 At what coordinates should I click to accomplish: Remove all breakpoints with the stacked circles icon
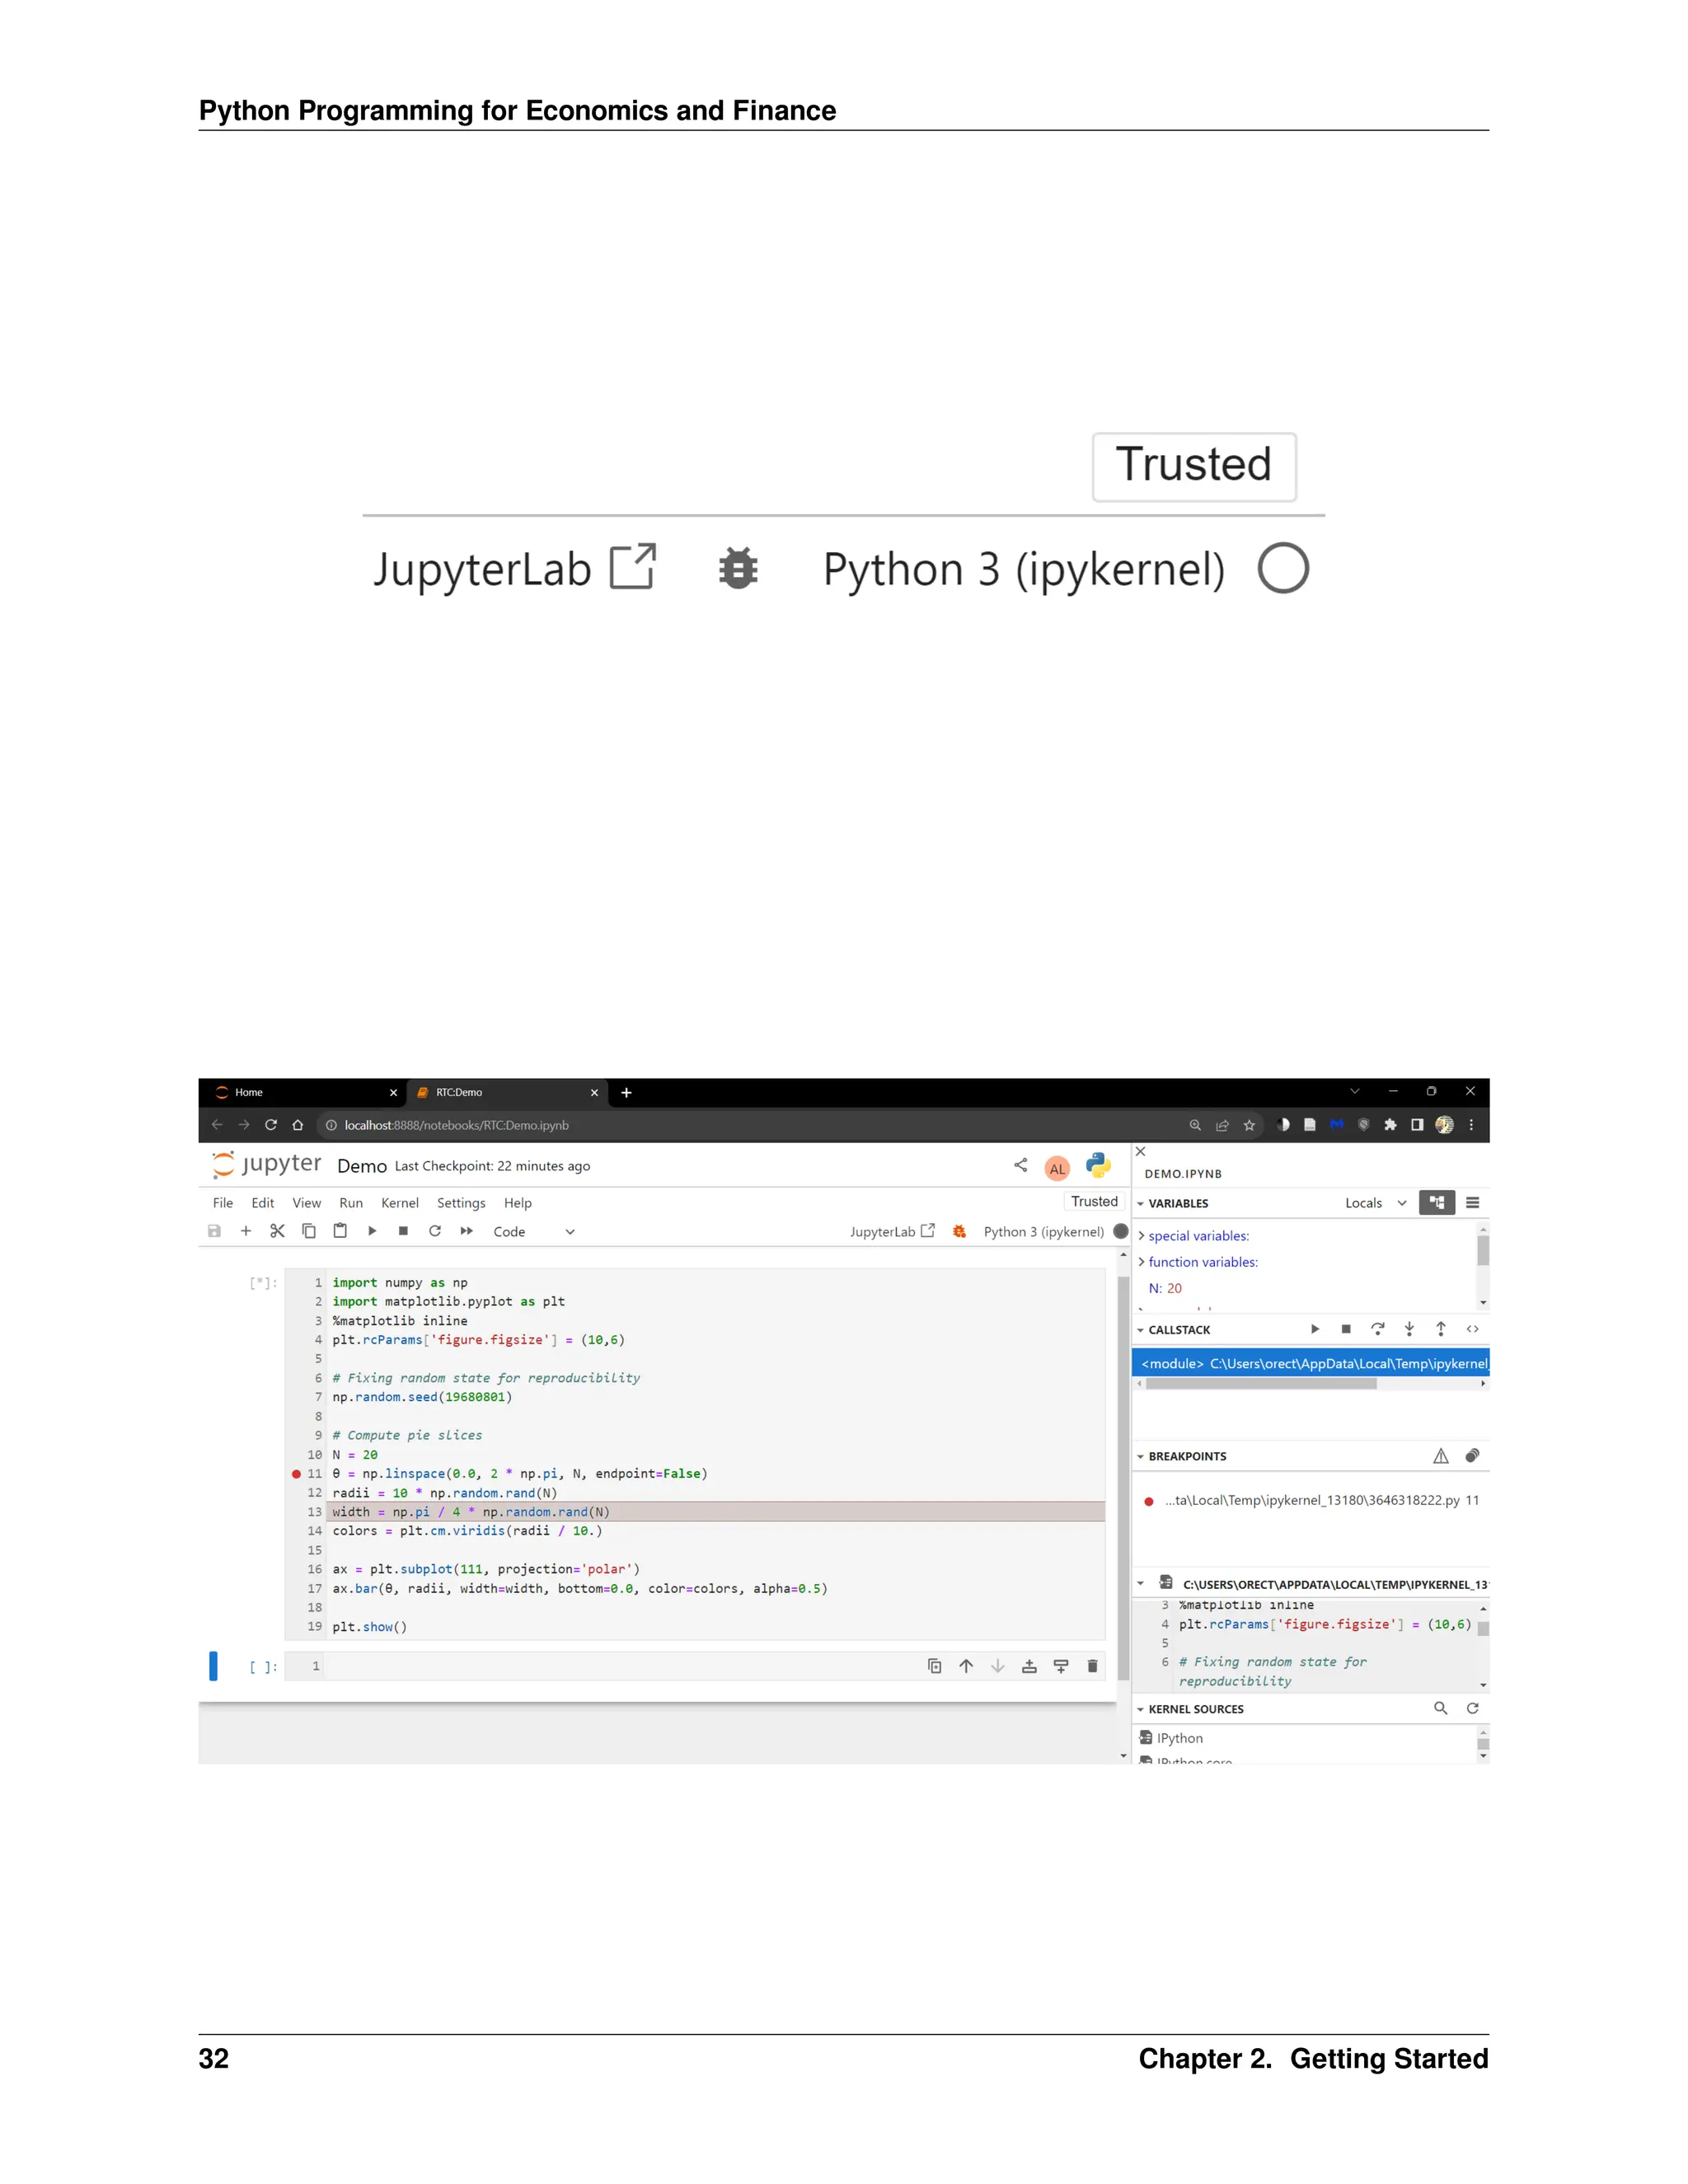pos(1472,1456)
